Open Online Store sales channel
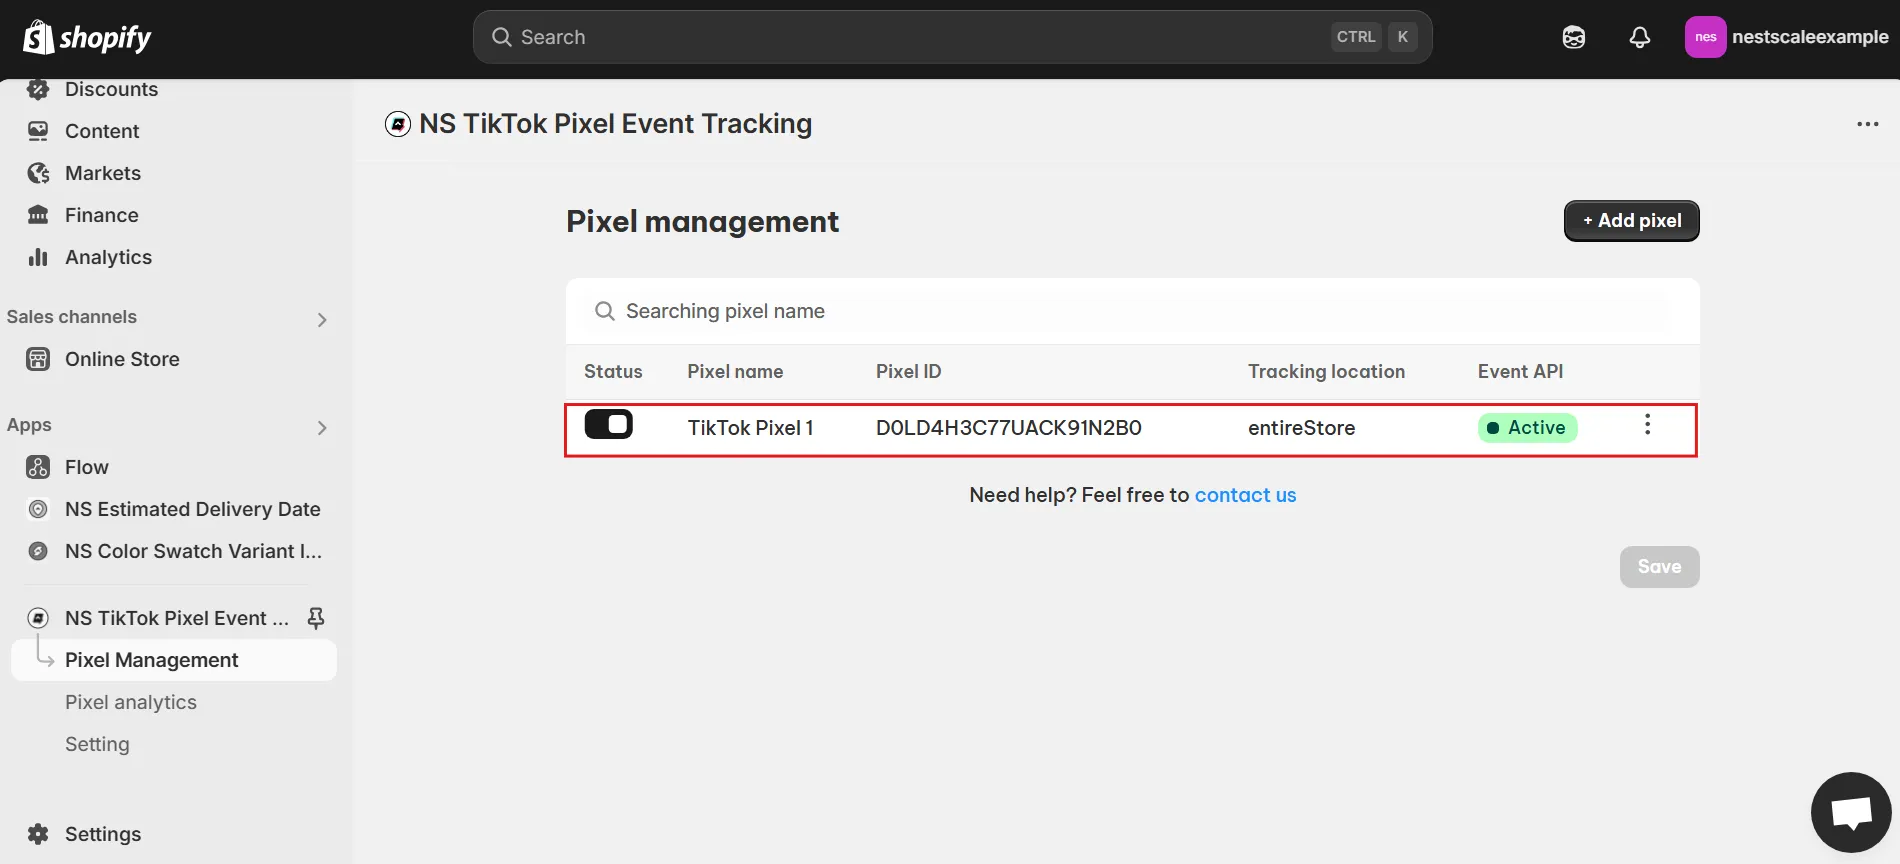Screen dimensions: 1900x864 click(x=122, y=359)
